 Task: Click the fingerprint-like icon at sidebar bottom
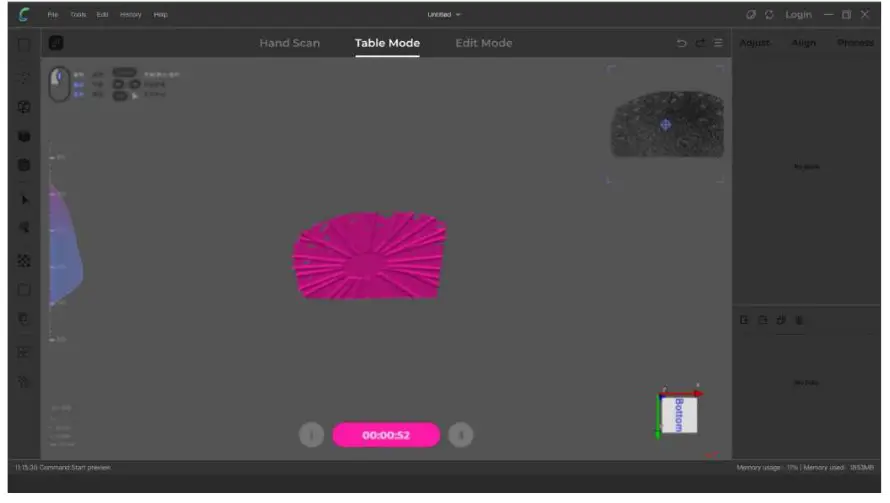pyautogui.click(x=24, y=382)
